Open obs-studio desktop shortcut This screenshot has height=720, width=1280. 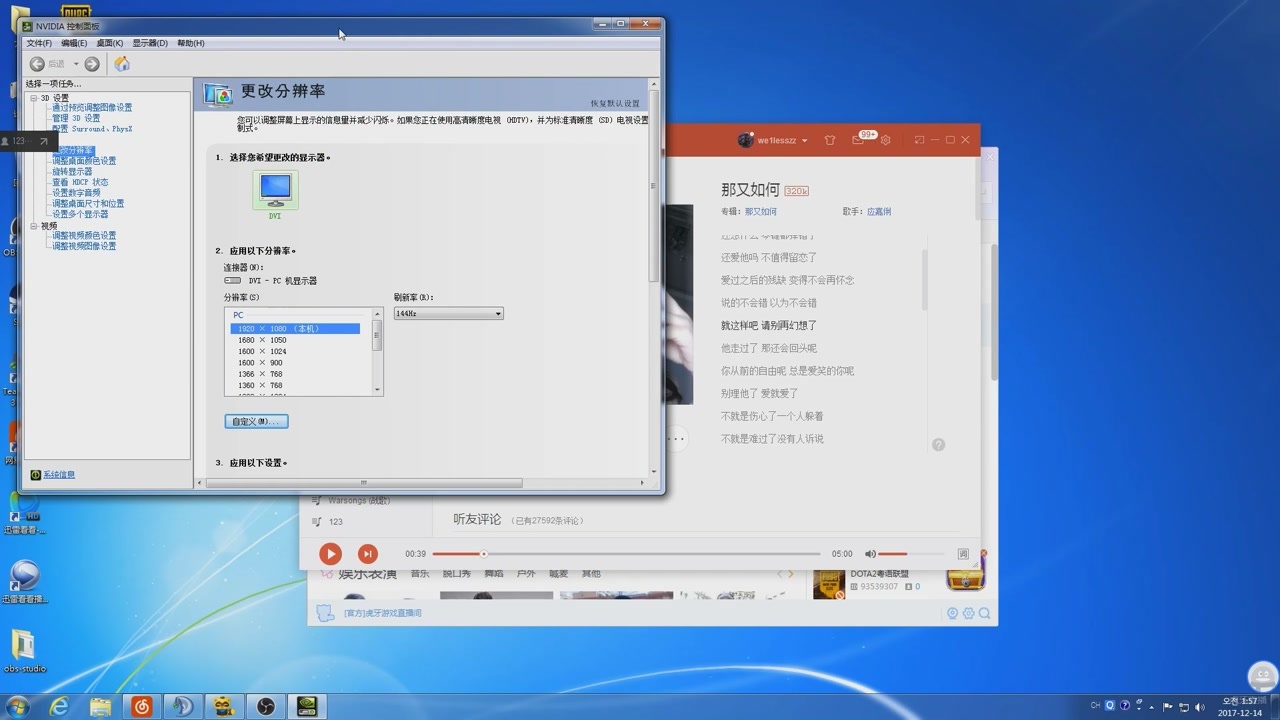coord(24,650)
